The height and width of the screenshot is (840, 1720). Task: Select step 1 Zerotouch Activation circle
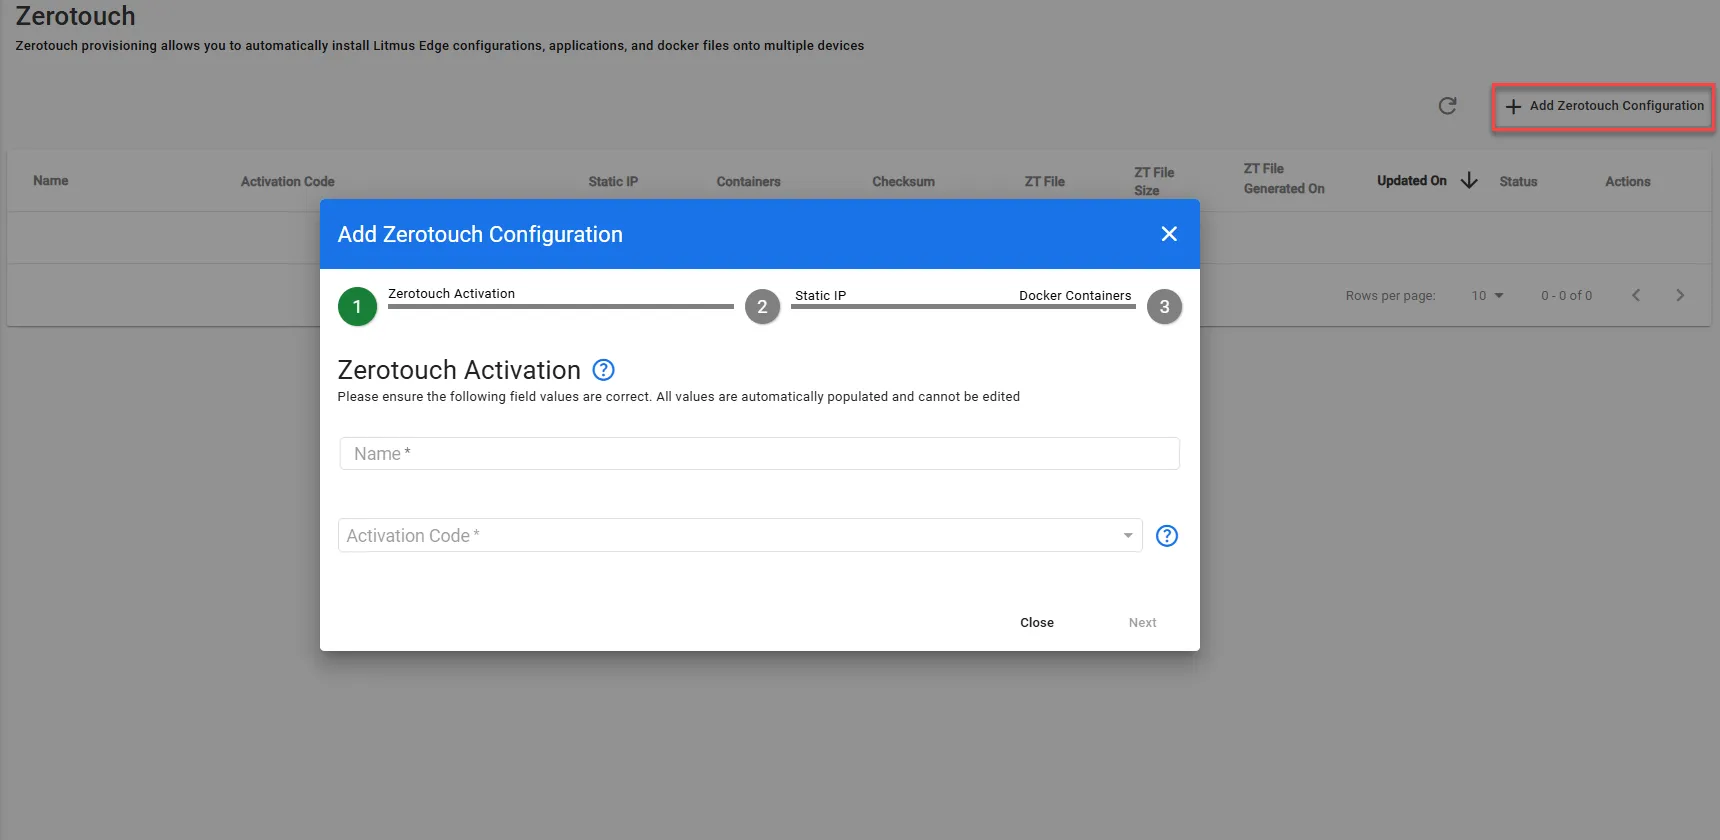357,307
